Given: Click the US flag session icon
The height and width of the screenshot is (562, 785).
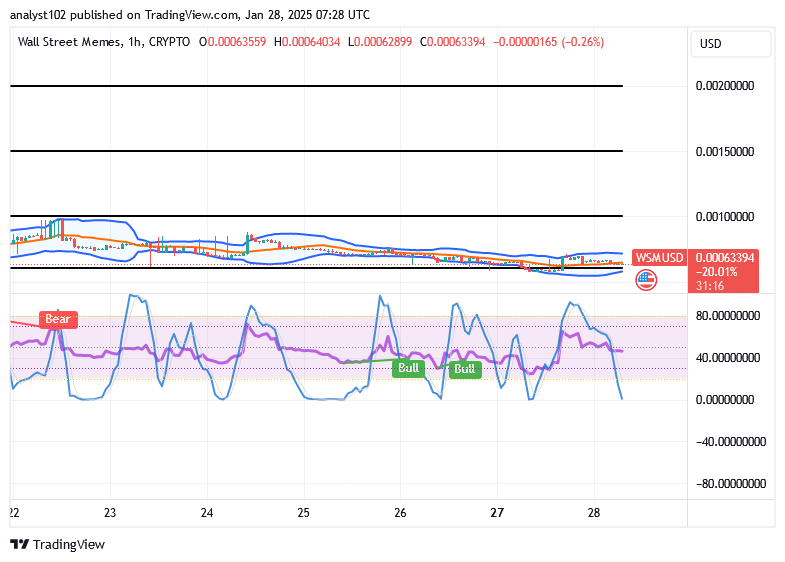Looking at the screenshot, I should 646,280.
